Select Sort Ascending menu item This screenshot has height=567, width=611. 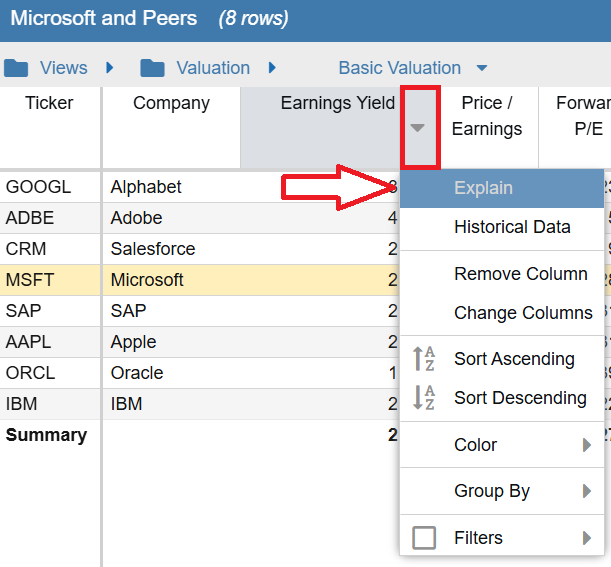pyautogui.click(x=502, y=359)
